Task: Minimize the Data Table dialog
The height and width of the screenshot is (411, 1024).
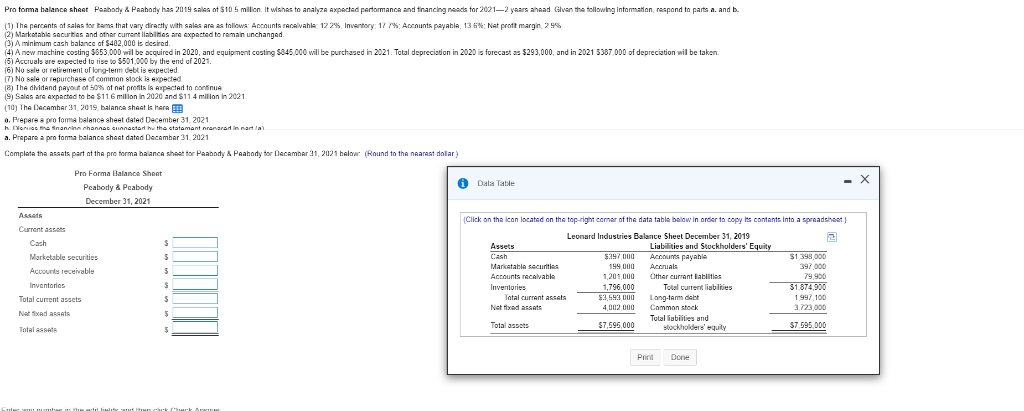Action: 847,181
